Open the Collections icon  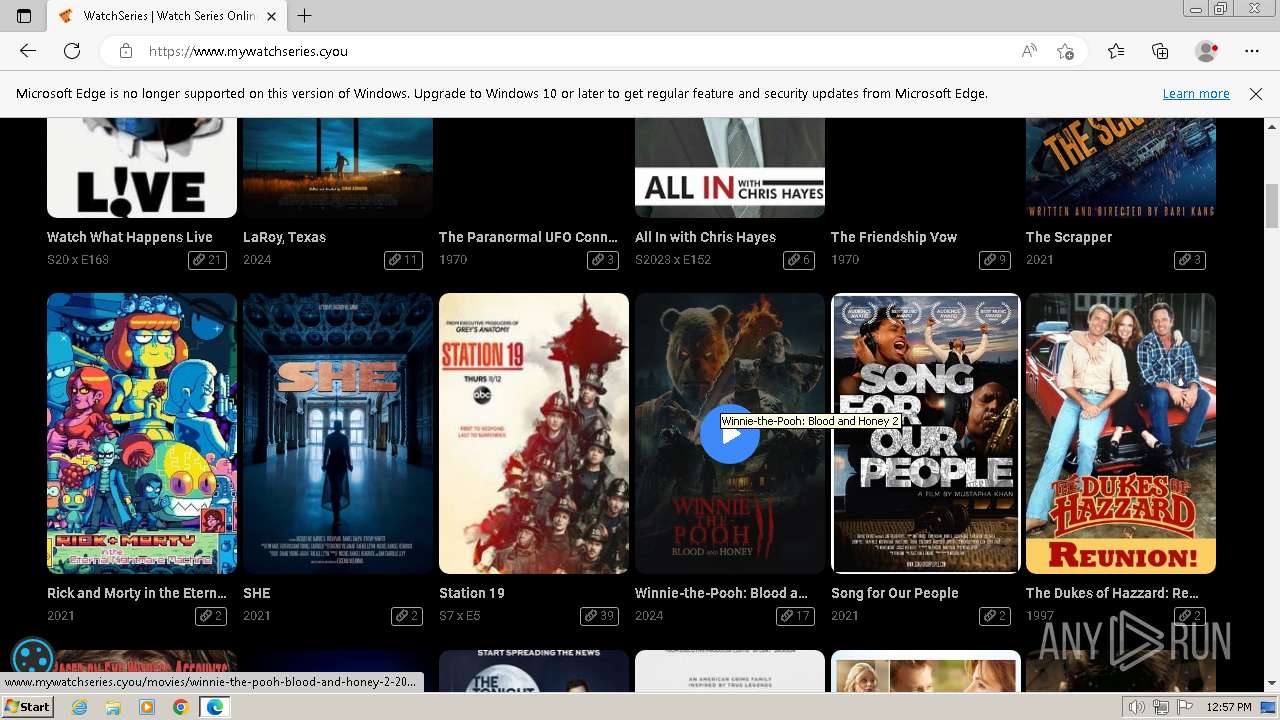(1160, 51)
